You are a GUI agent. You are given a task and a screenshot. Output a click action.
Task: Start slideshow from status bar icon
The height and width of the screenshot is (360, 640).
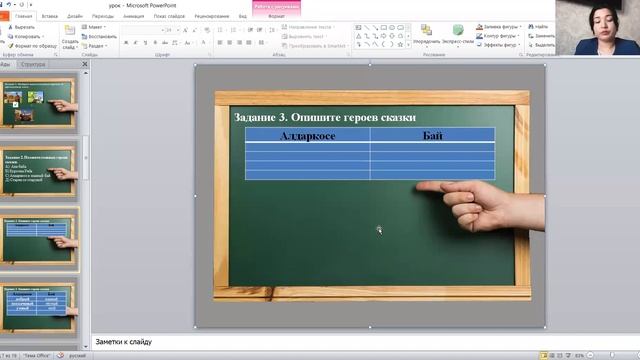pos(568,356)
